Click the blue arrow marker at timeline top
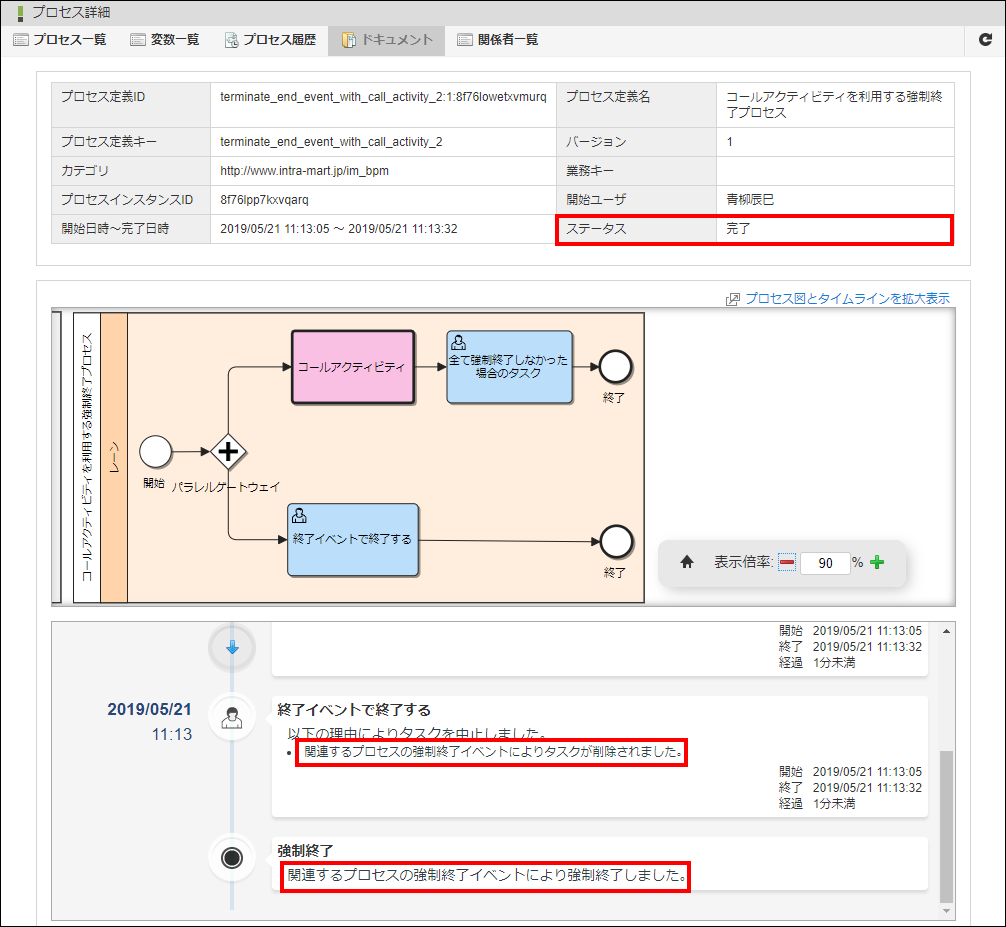Screen dimensions: 1006x927 tap(232, 647)
